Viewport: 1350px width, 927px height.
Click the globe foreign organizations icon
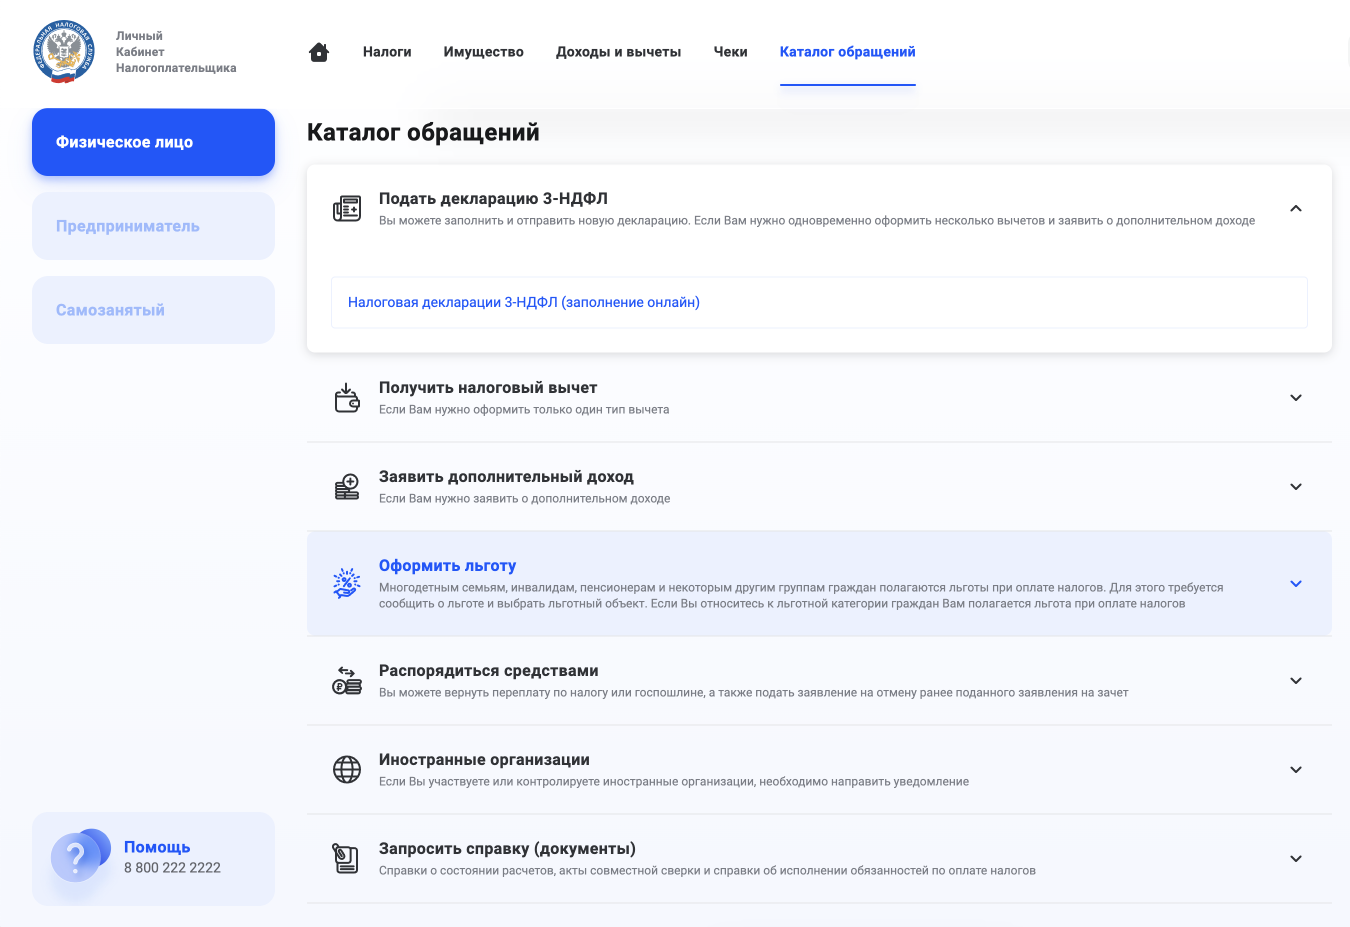(x=347, y=769)
